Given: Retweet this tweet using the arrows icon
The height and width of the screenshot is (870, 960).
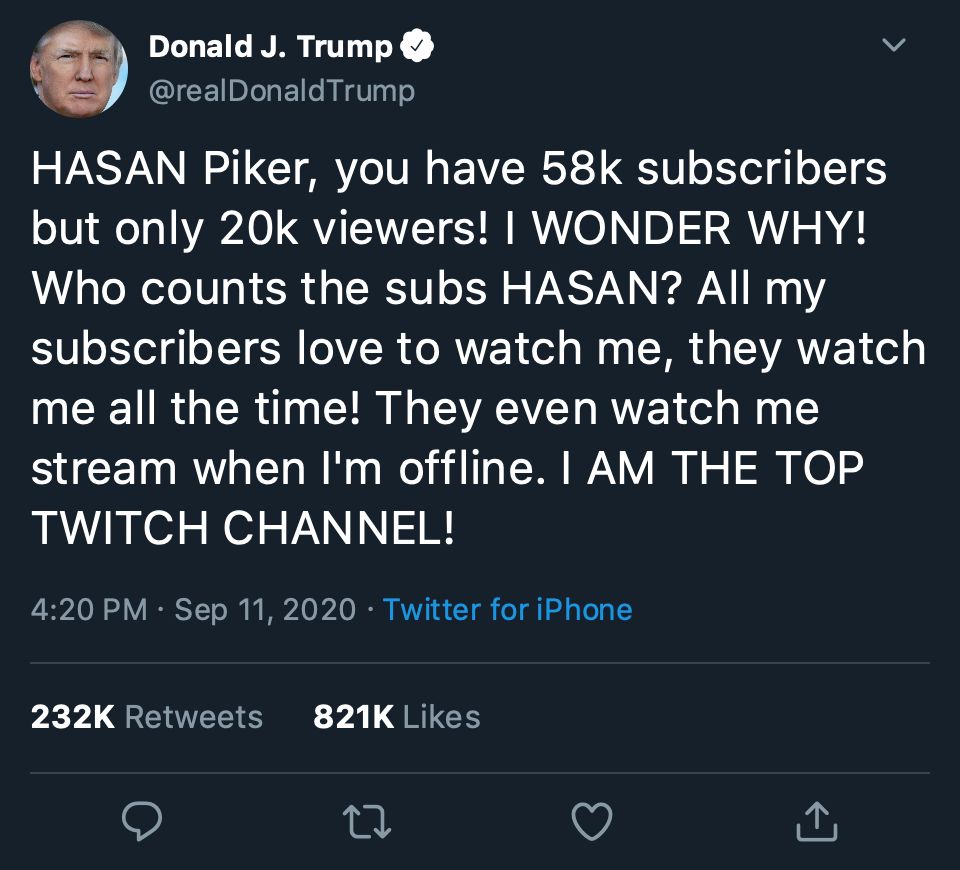Looking at the screenshot, I should 366,821.
